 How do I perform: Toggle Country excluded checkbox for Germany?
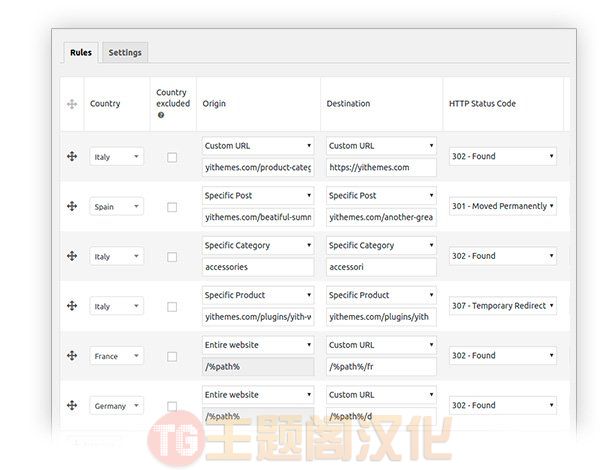coord(172,406)
